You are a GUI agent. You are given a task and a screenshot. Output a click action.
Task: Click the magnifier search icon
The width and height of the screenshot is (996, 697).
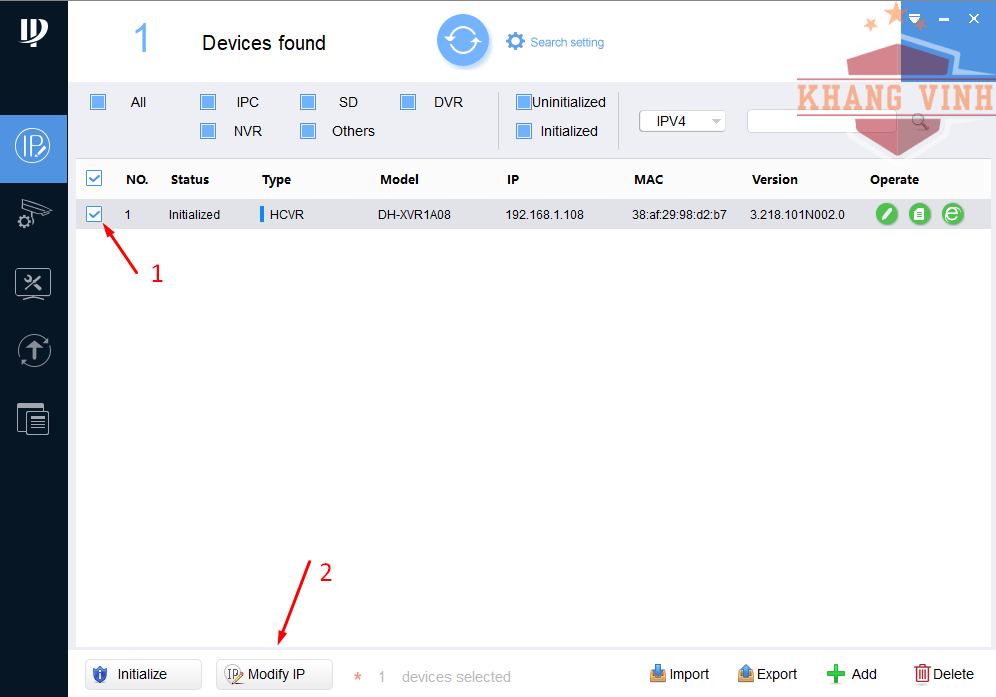click(x=920, y=121)
